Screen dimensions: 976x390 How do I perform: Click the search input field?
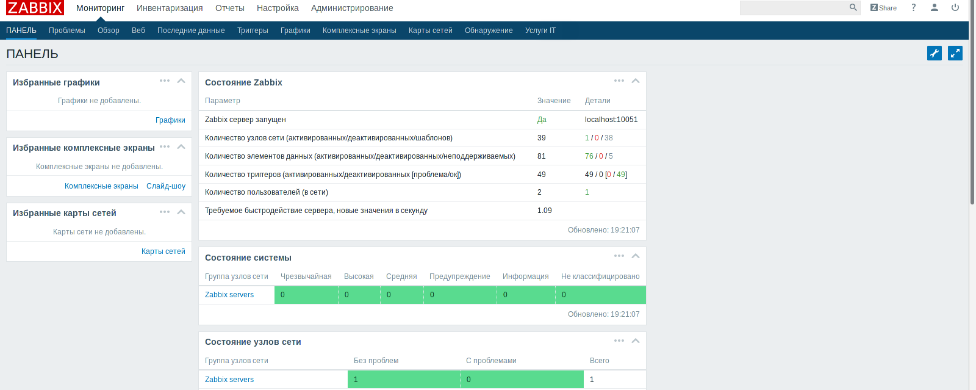click(794, 8)
